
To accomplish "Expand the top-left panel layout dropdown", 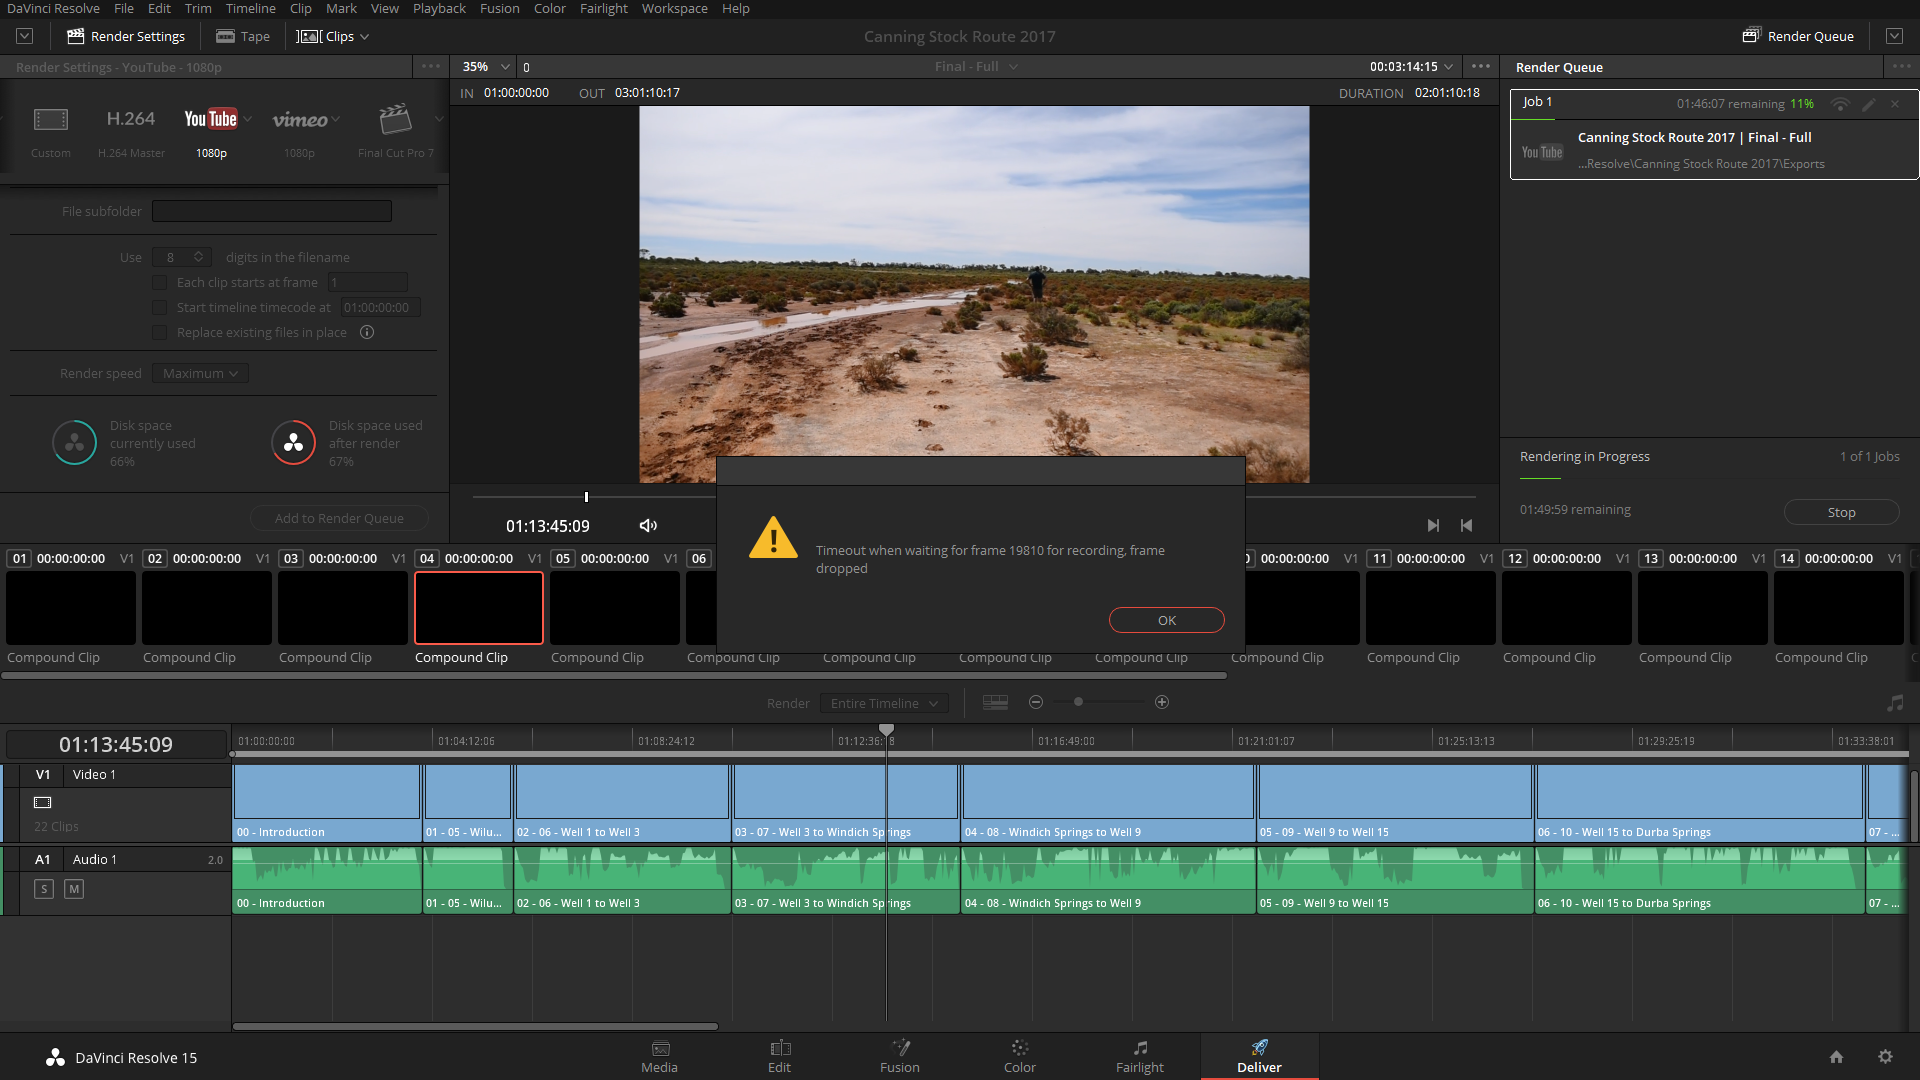I will coord(25,37).
